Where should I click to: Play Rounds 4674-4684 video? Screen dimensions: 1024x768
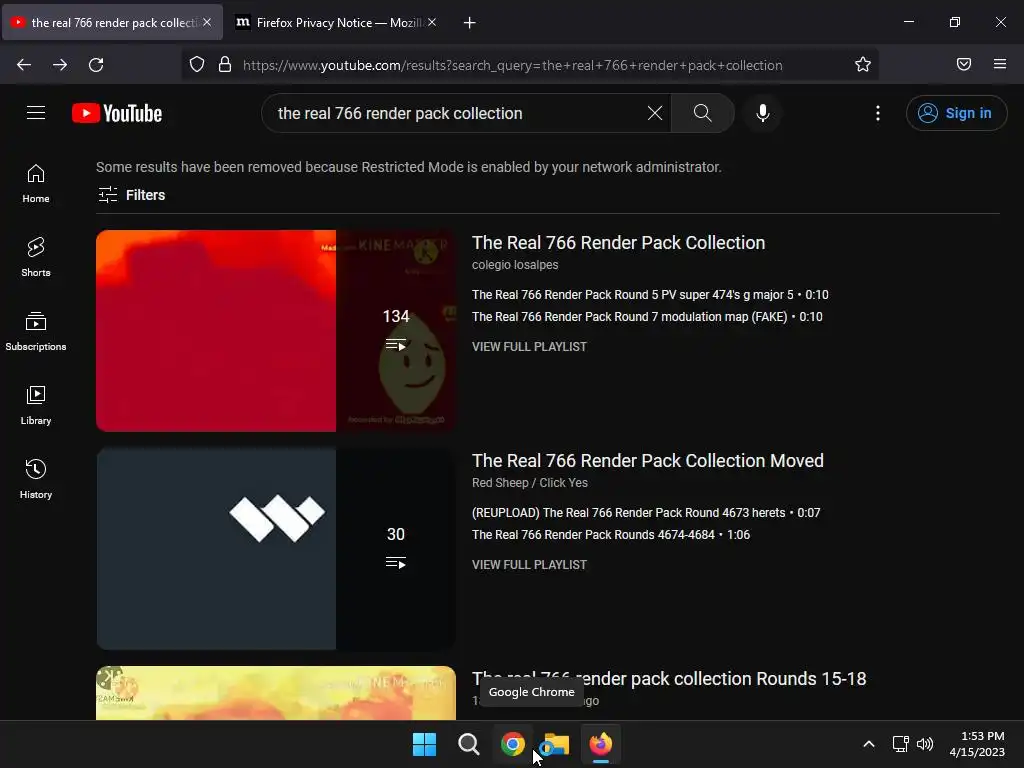tap(611, 535)
